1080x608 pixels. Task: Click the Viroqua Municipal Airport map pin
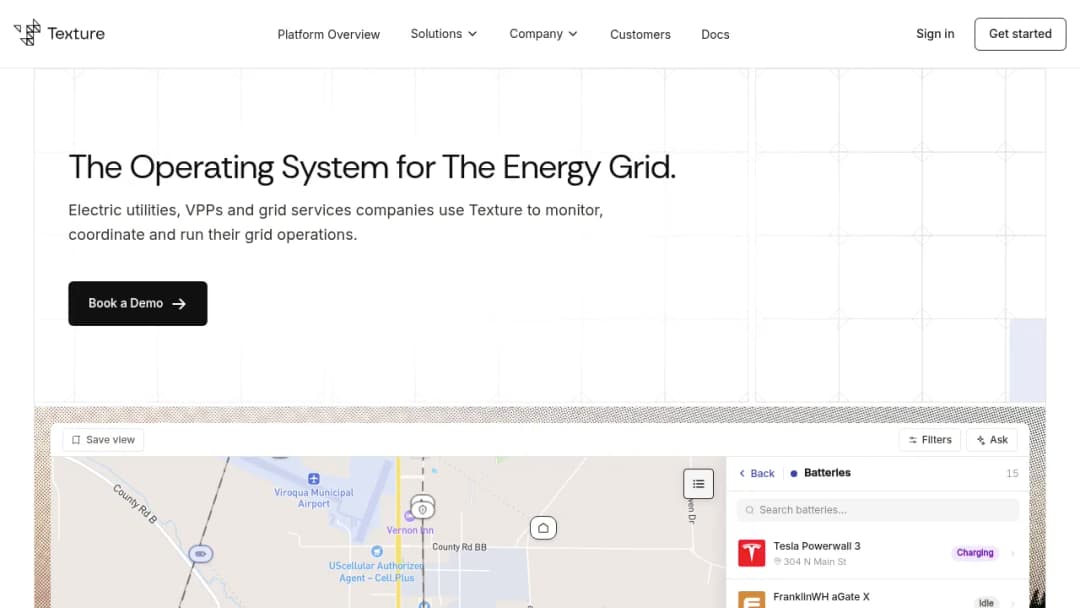pyautogui.click(x=313, y=479)
